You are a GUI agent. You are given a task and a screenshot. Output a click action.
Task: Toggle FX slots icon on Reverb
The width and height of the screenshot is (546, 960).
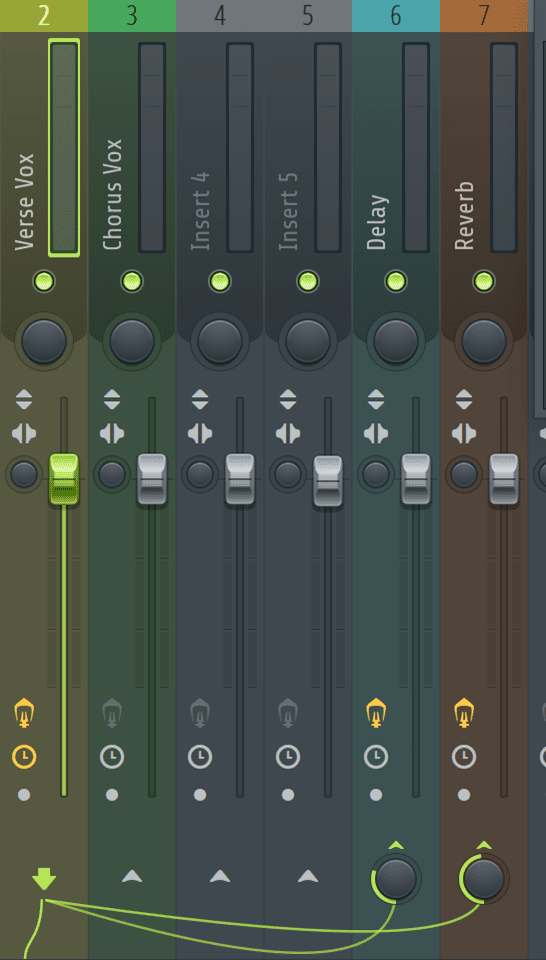(x=465, y=713)
